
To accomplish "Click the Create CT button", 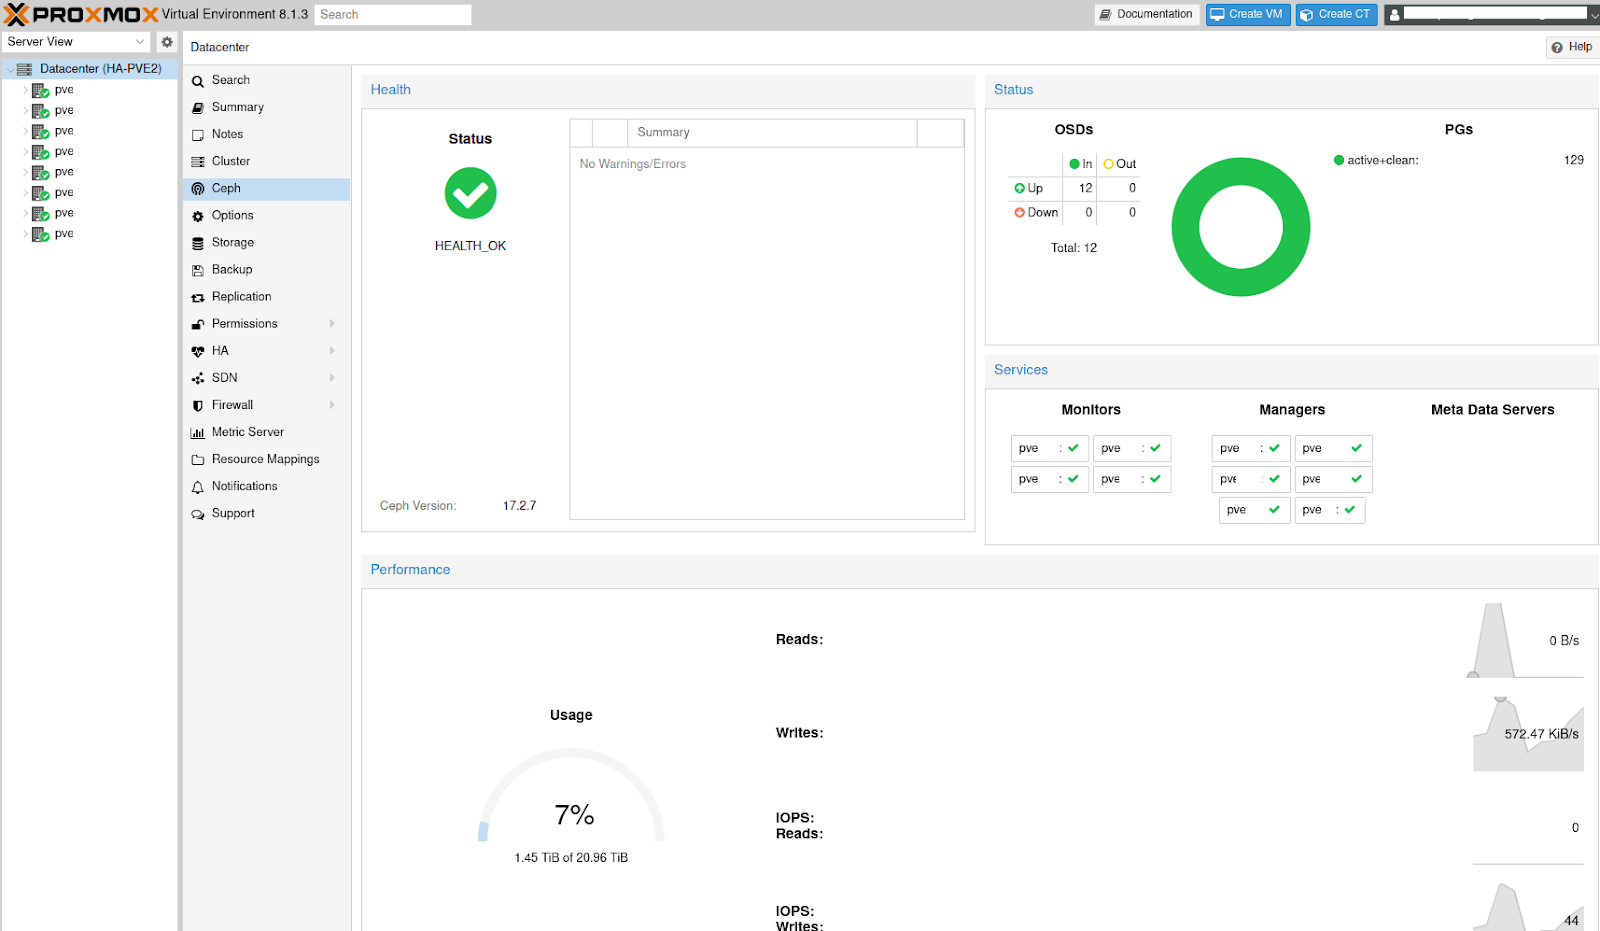I will click(x=1335, y=14).
